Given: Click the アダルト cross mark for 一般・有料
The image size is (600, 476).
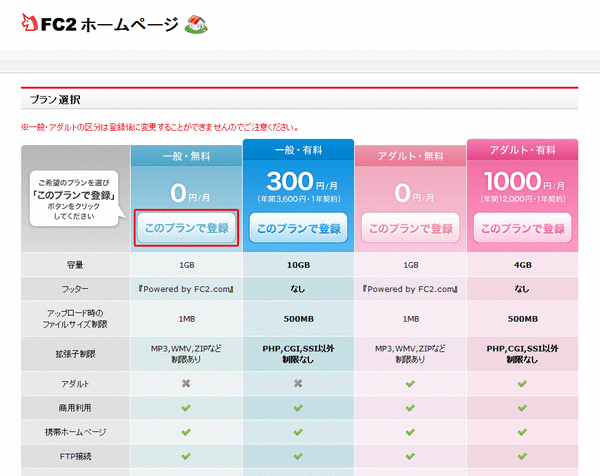Looking at the screenshot, I should tap(298, 383).
